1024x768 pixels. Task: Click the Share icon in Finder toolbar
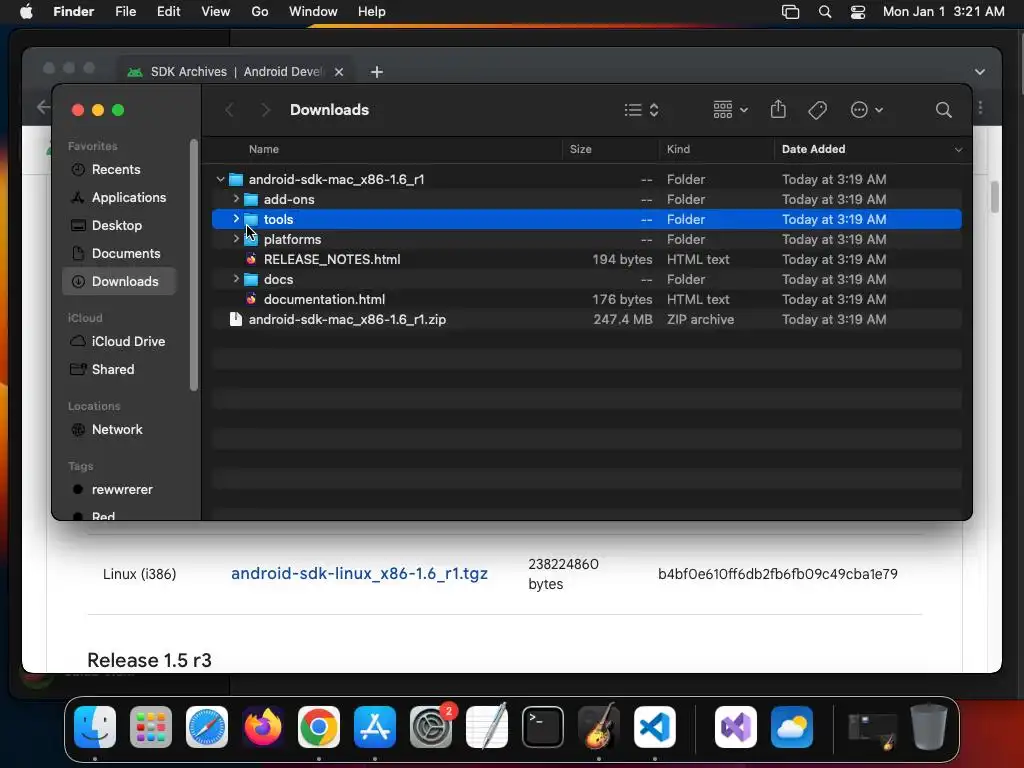pyautogui.click(x=778, y=109)
